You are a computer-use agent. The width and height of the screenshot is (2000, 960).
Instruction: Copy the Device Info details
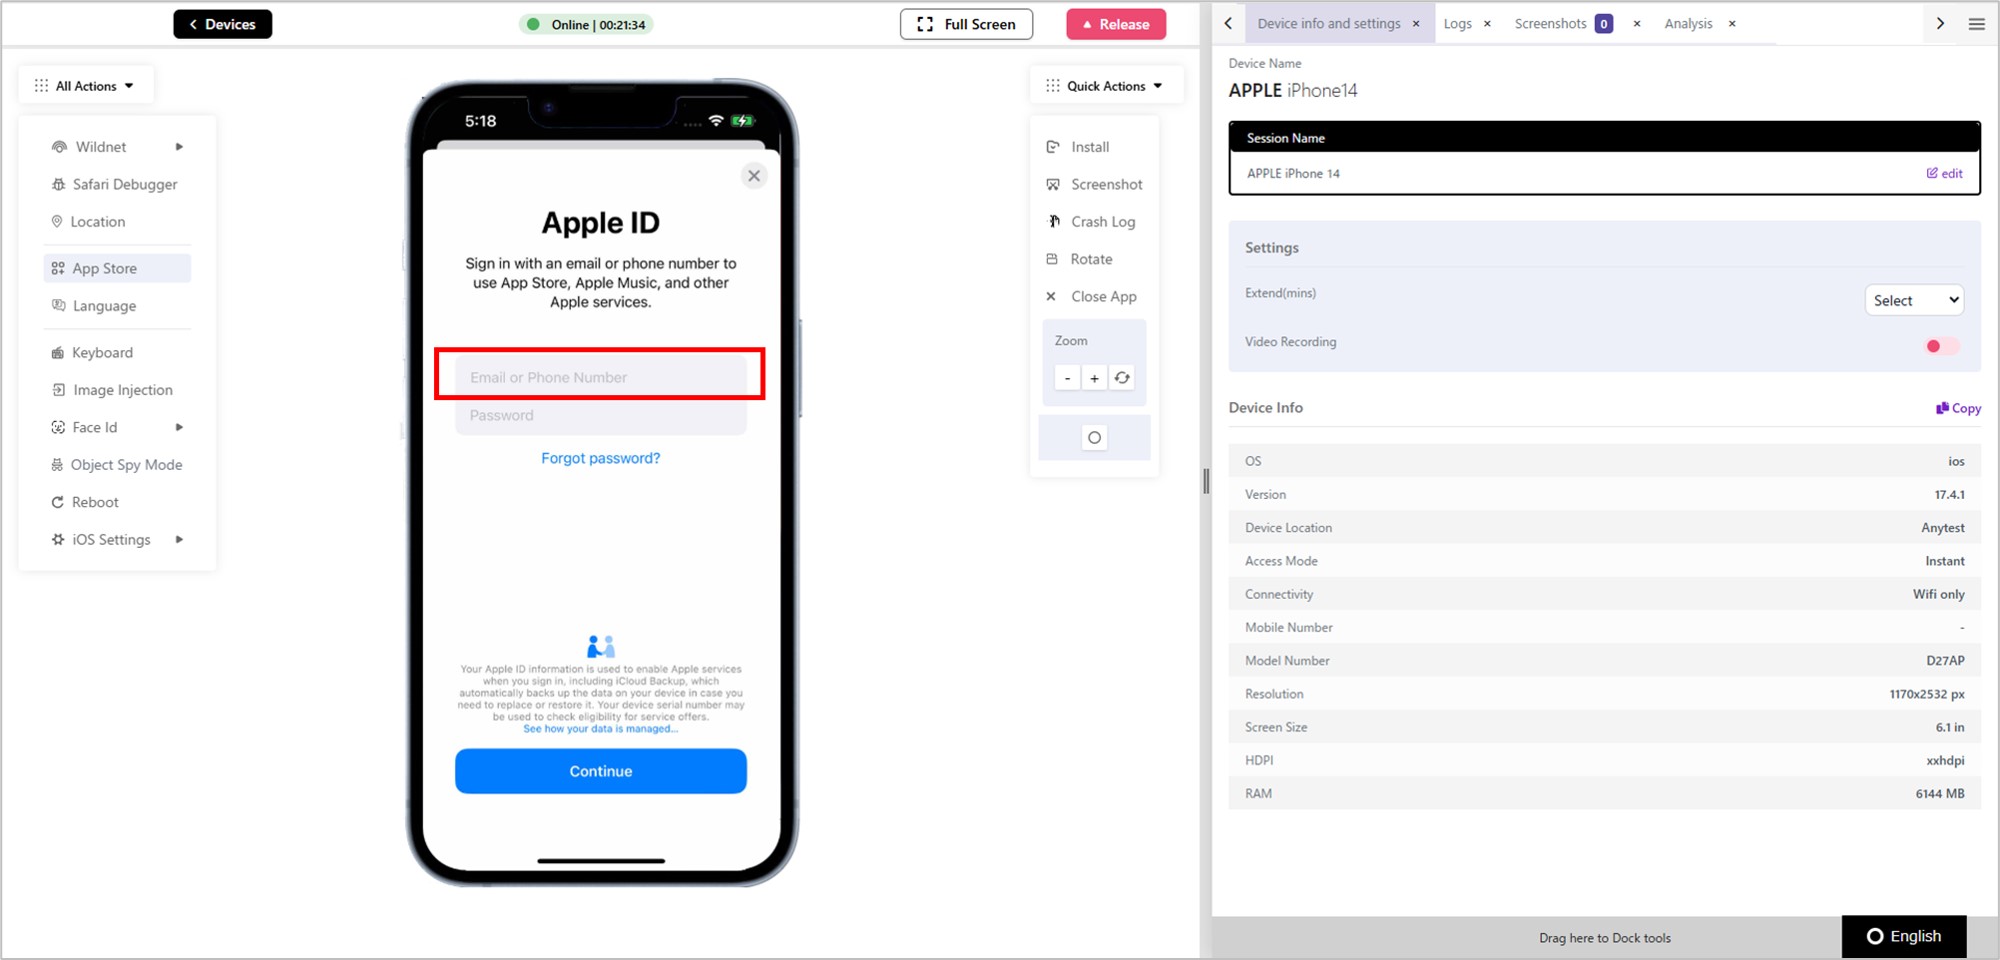(x=1958, y=408)
